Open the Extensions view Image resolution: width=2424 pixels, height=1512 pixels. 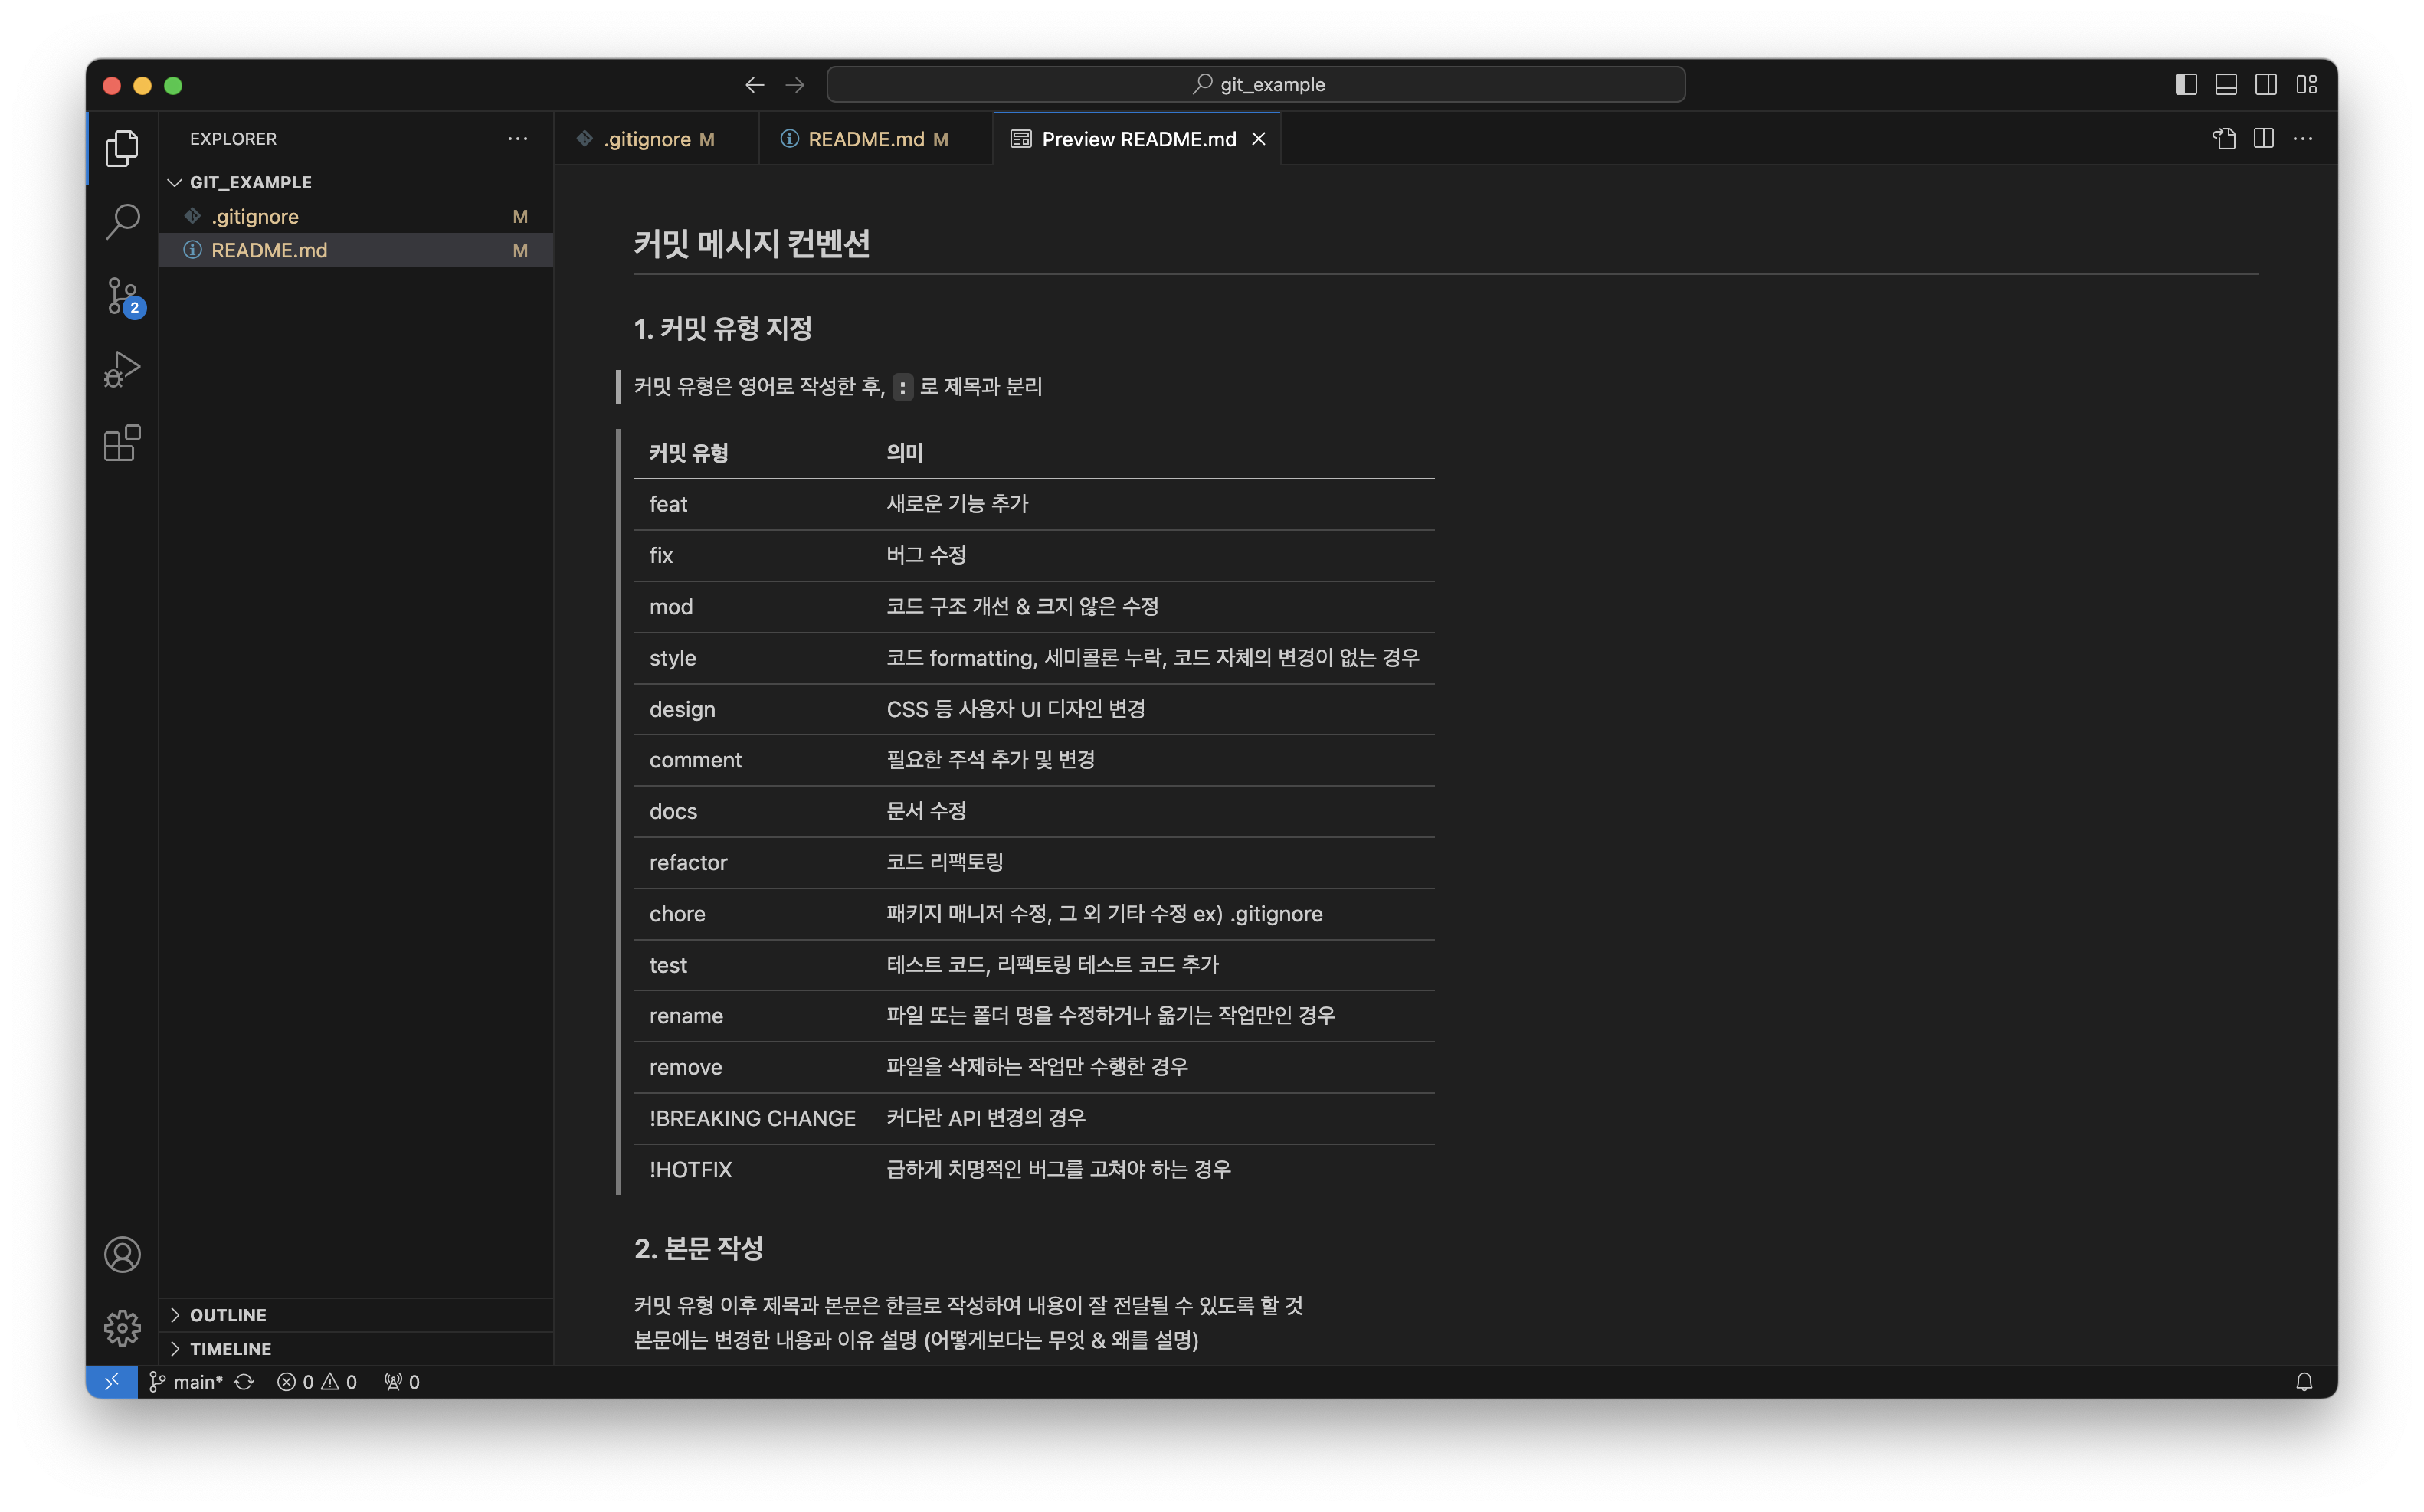[123, 443]
